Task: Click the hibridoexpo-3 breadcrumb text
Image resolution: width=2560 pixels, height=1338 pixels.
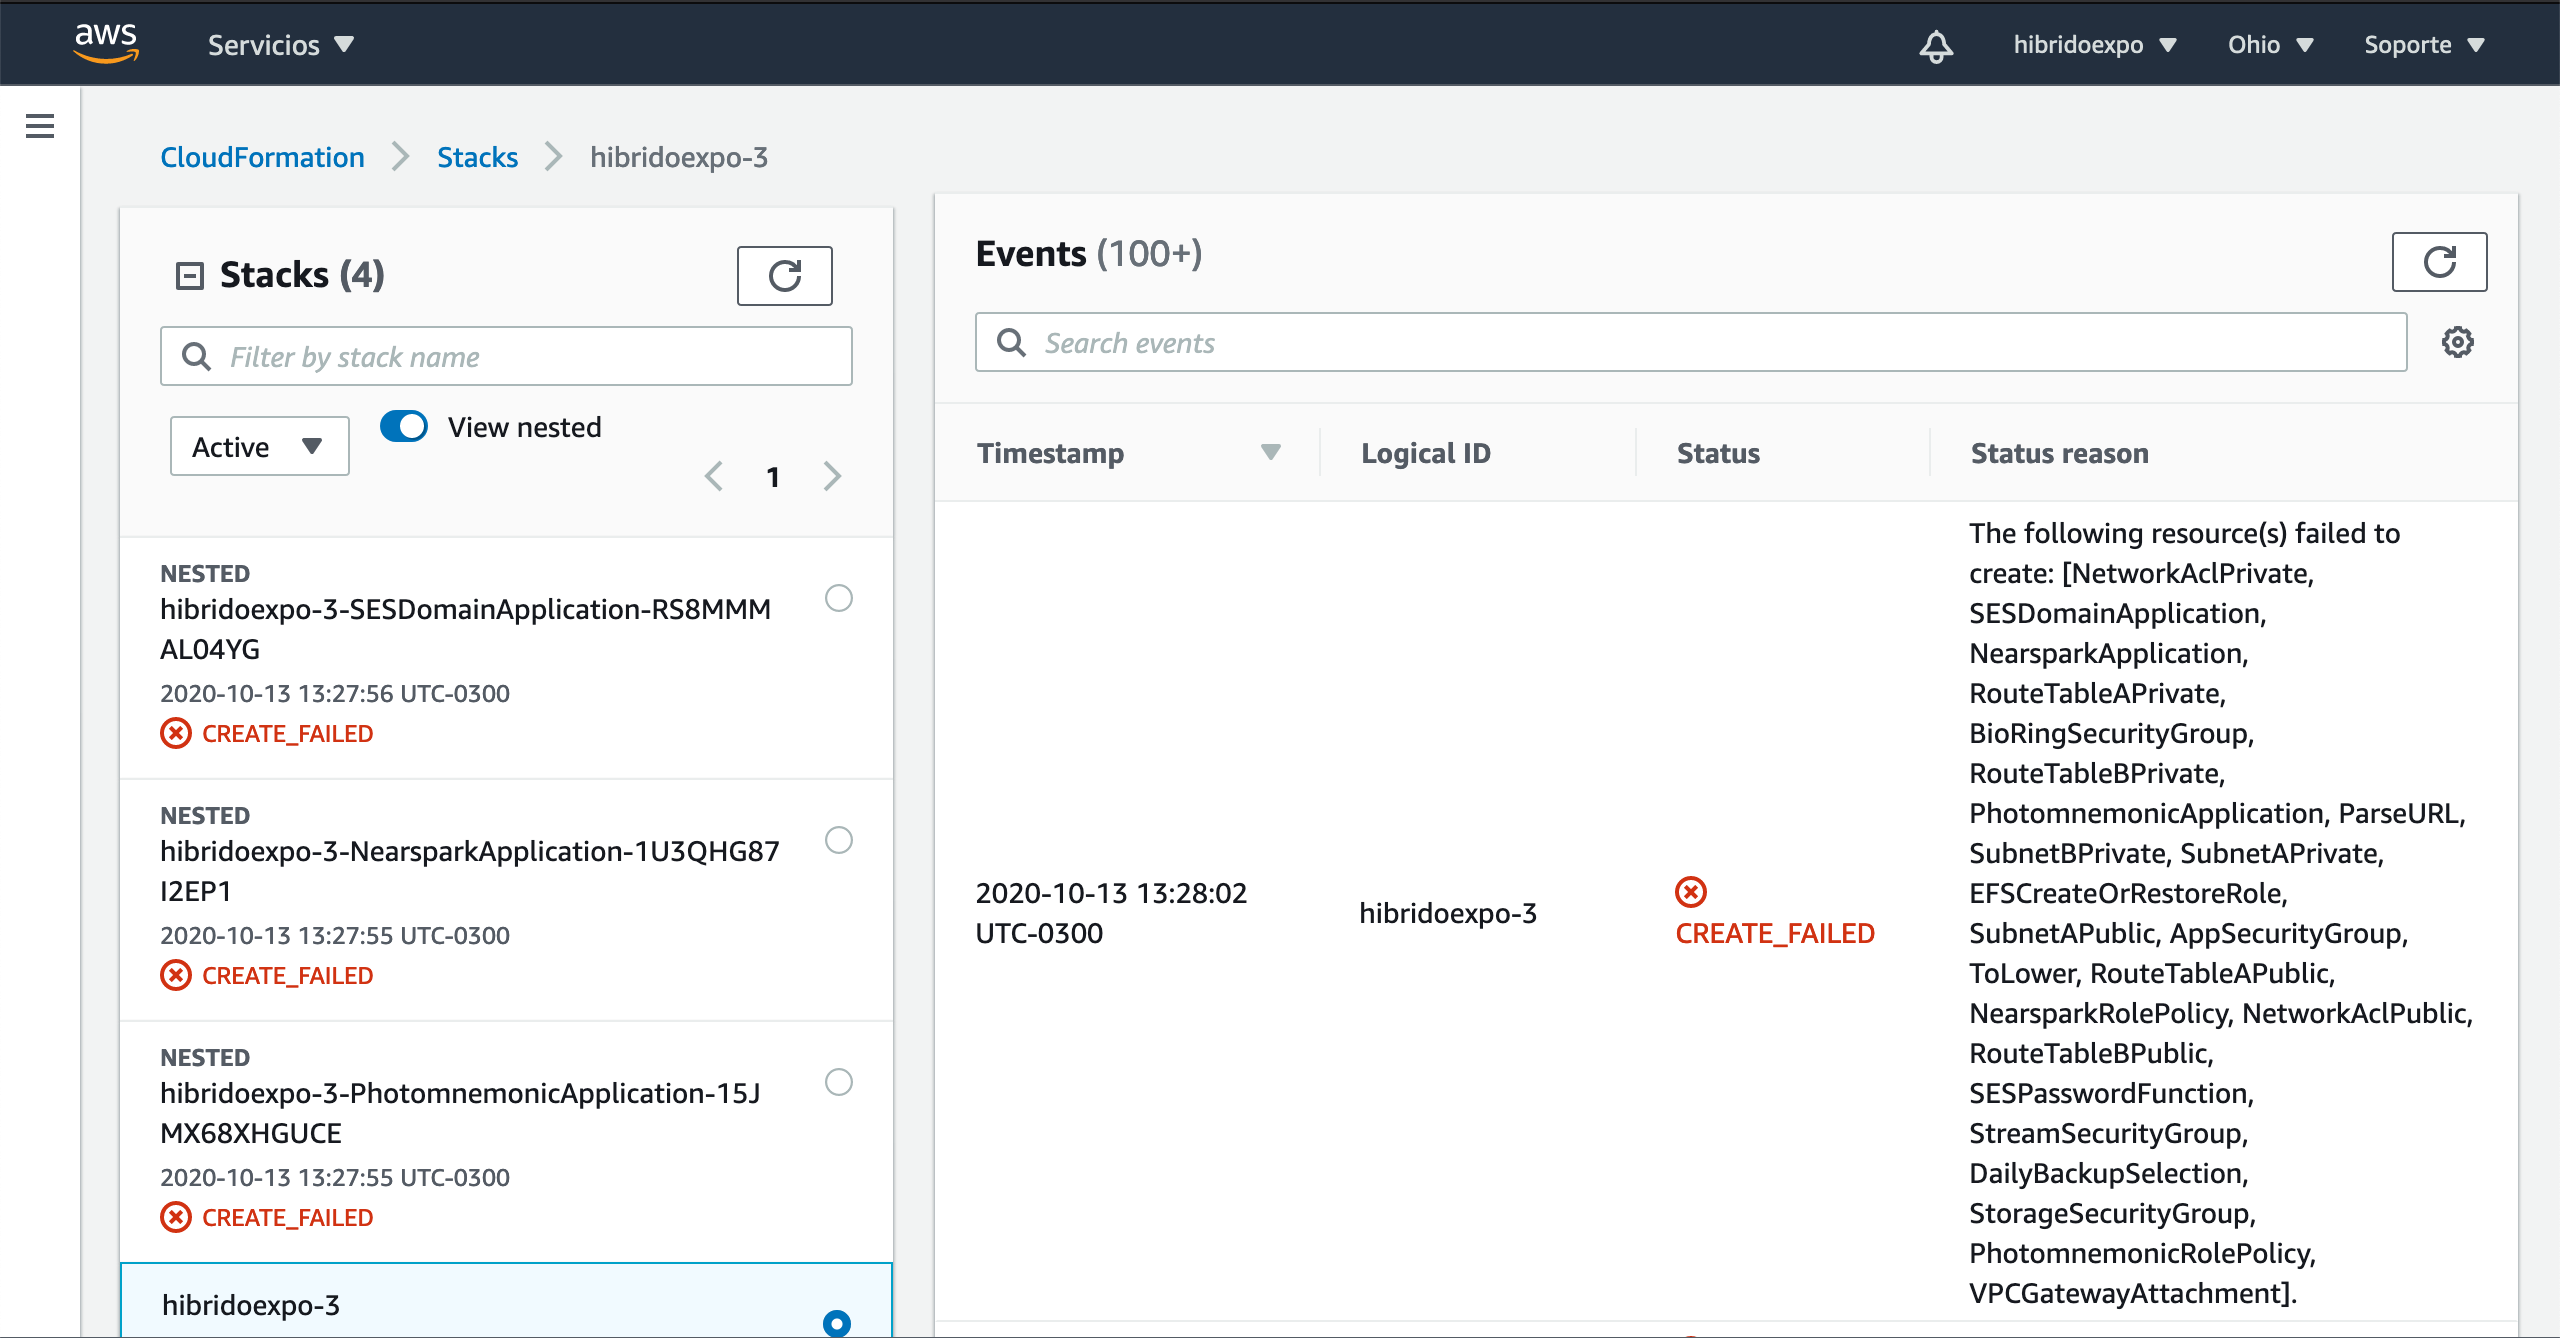Action: pos(679,157)
